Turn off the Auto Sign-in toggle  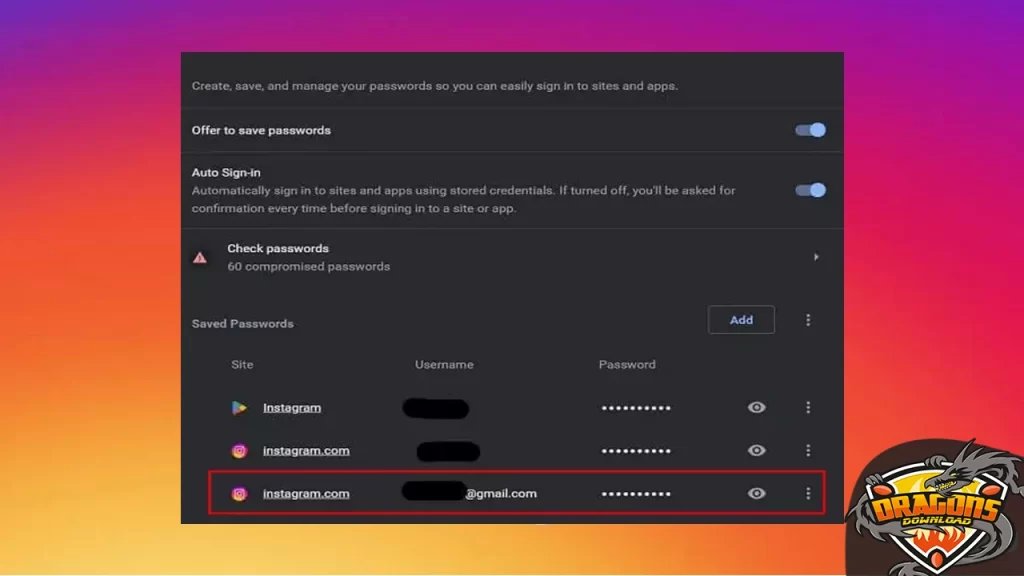coord(810,190)
